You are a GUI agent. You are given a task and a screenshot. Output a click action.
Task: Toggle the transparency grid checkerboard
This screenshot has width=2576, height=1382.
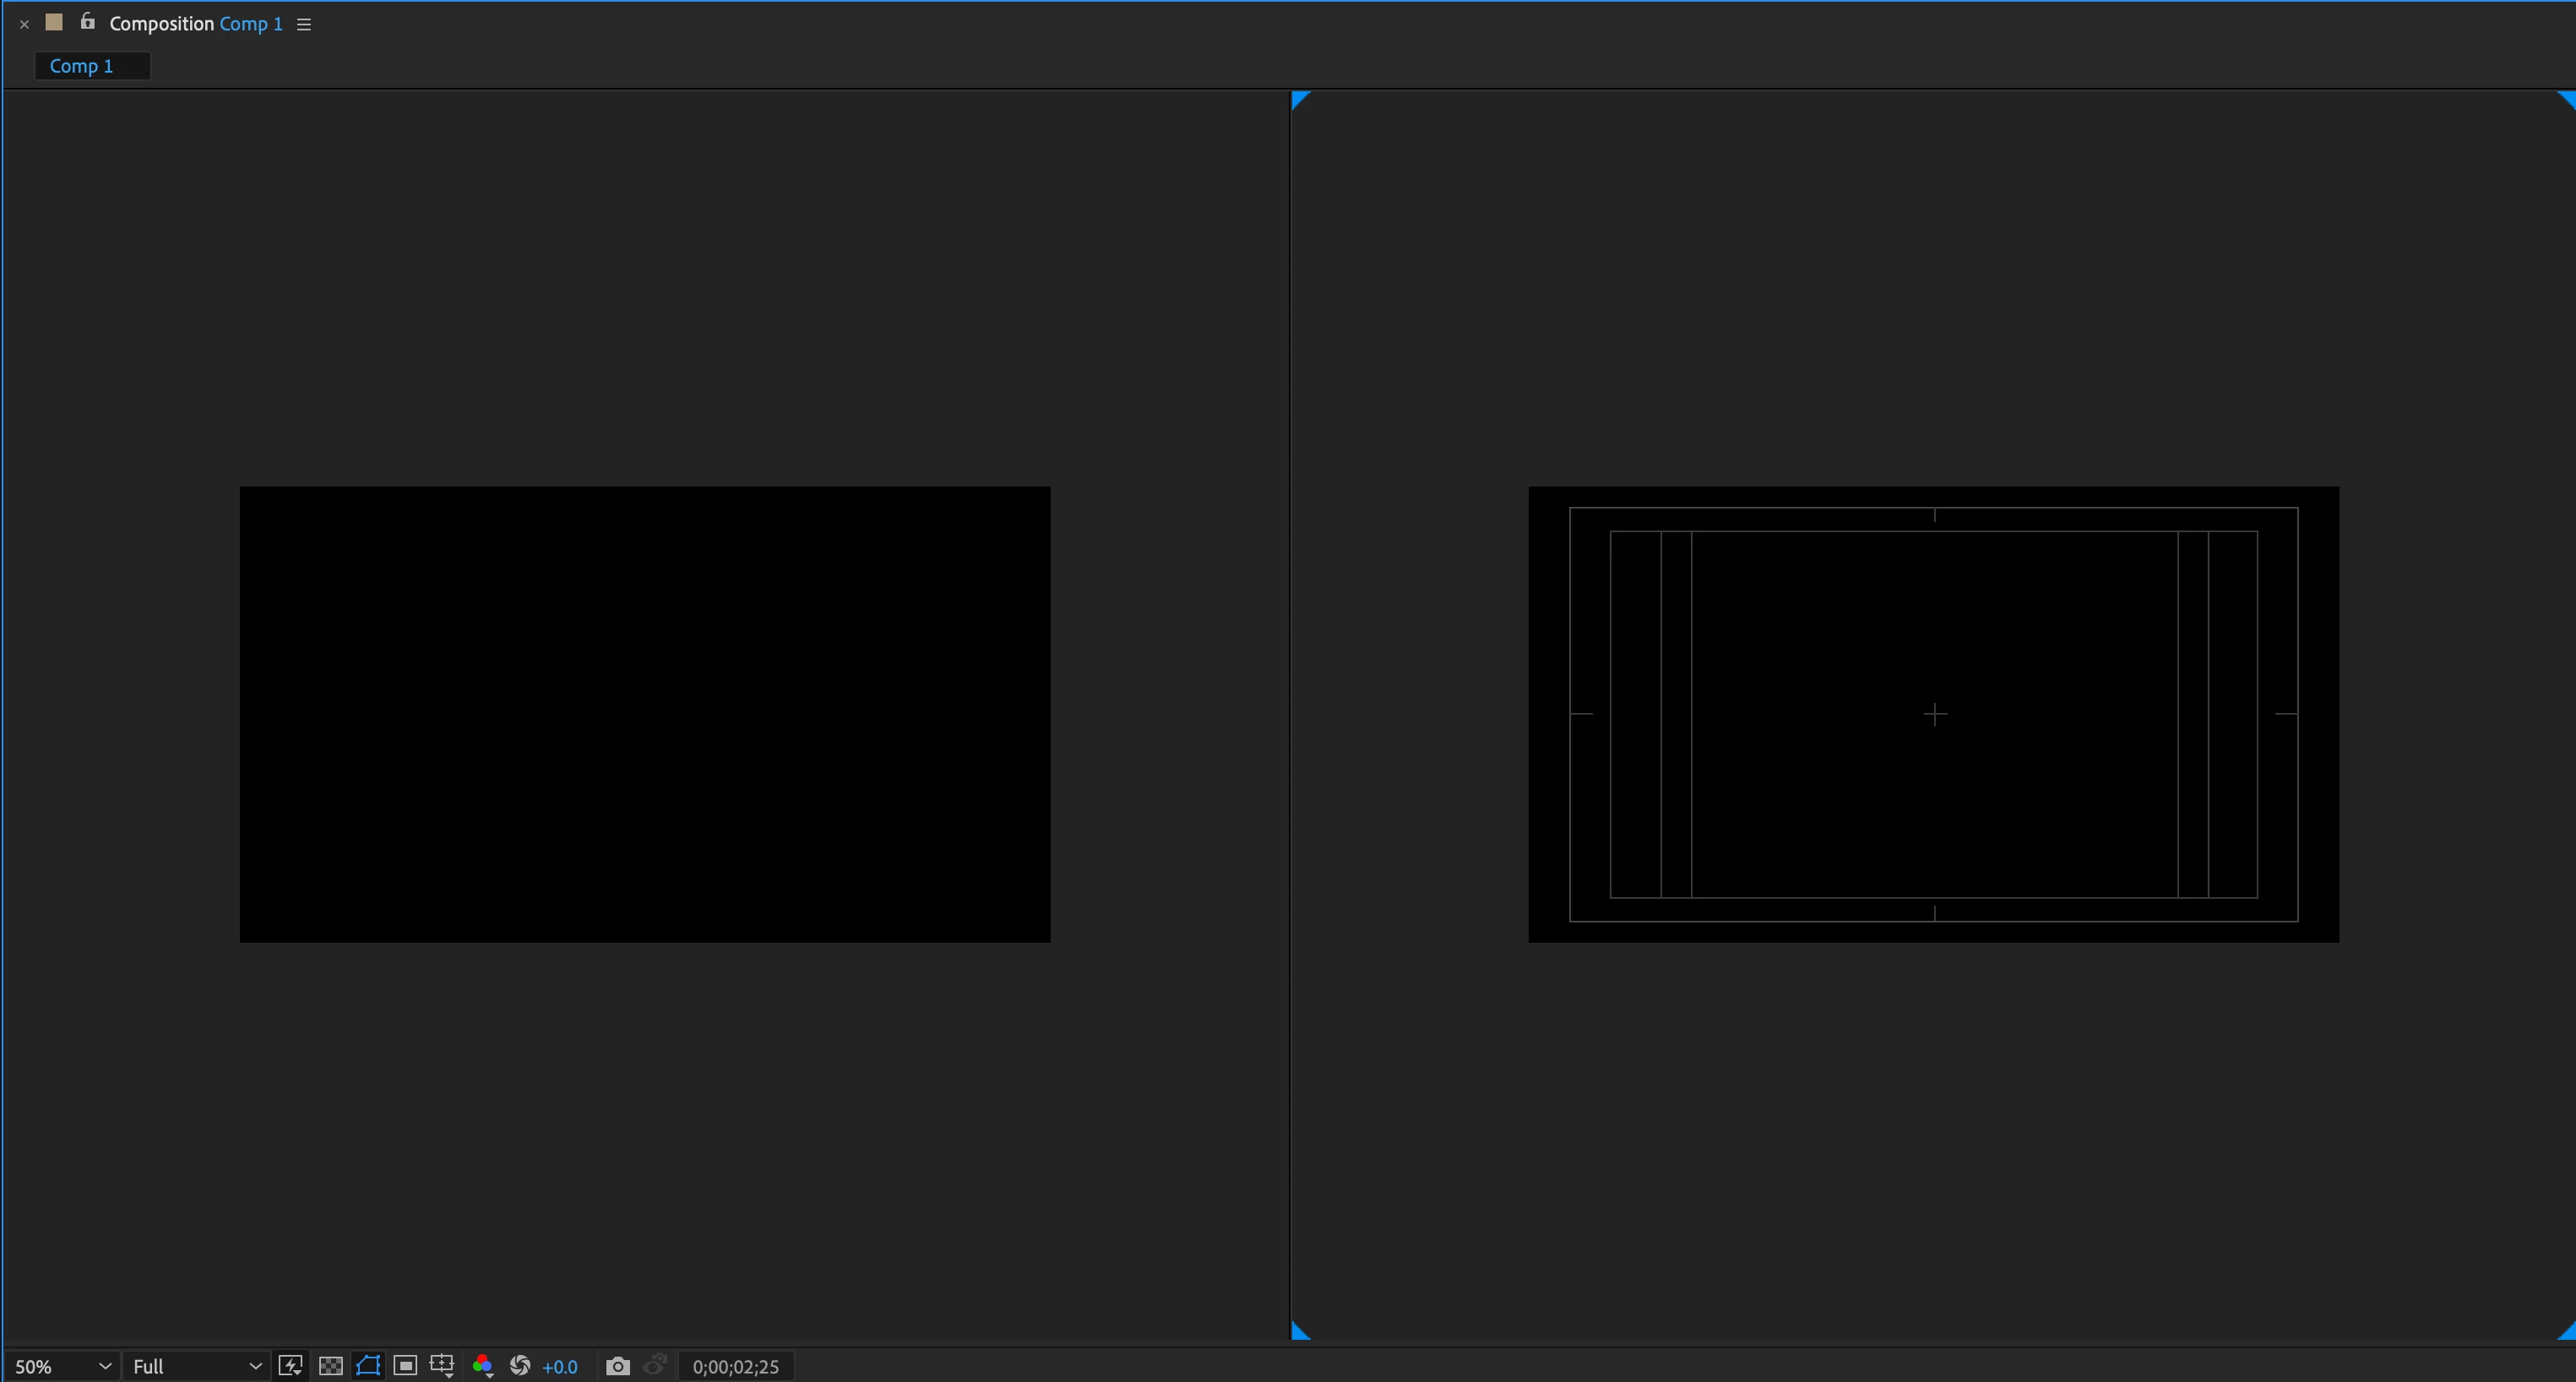coord(330,1366)
